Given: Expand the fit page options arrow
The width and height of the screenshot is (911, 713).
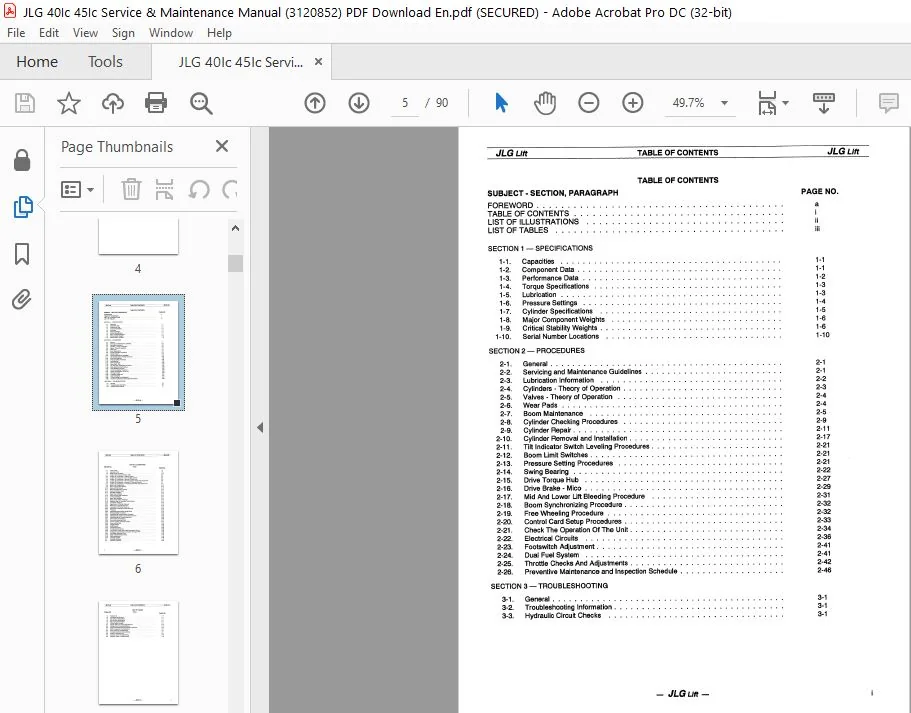Looking at the screenshot, I should pyautogui.click(x=786, y=103).
